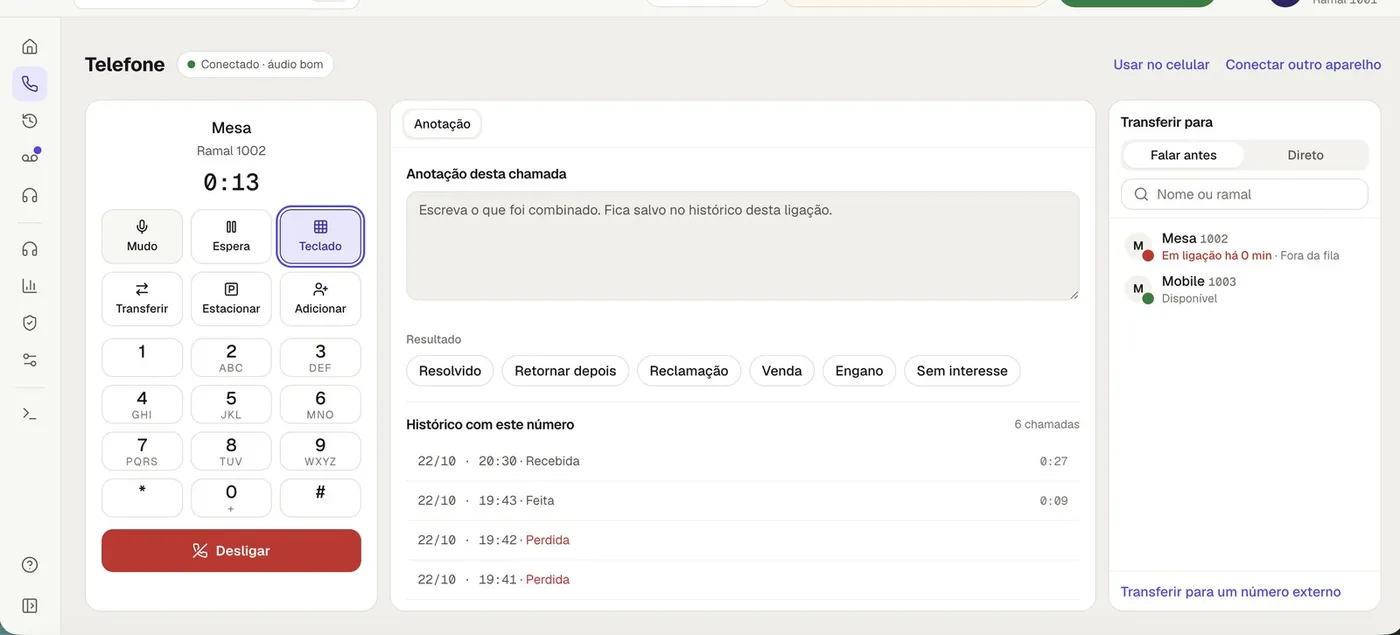
Task: Choose Mesa 1002 in transfer list
Action: 1245,246
